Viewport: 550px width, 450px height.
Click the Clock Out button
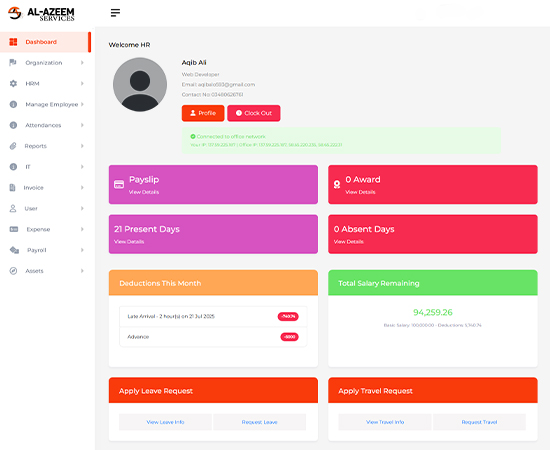pyautogui.click(x=254, y=113)
